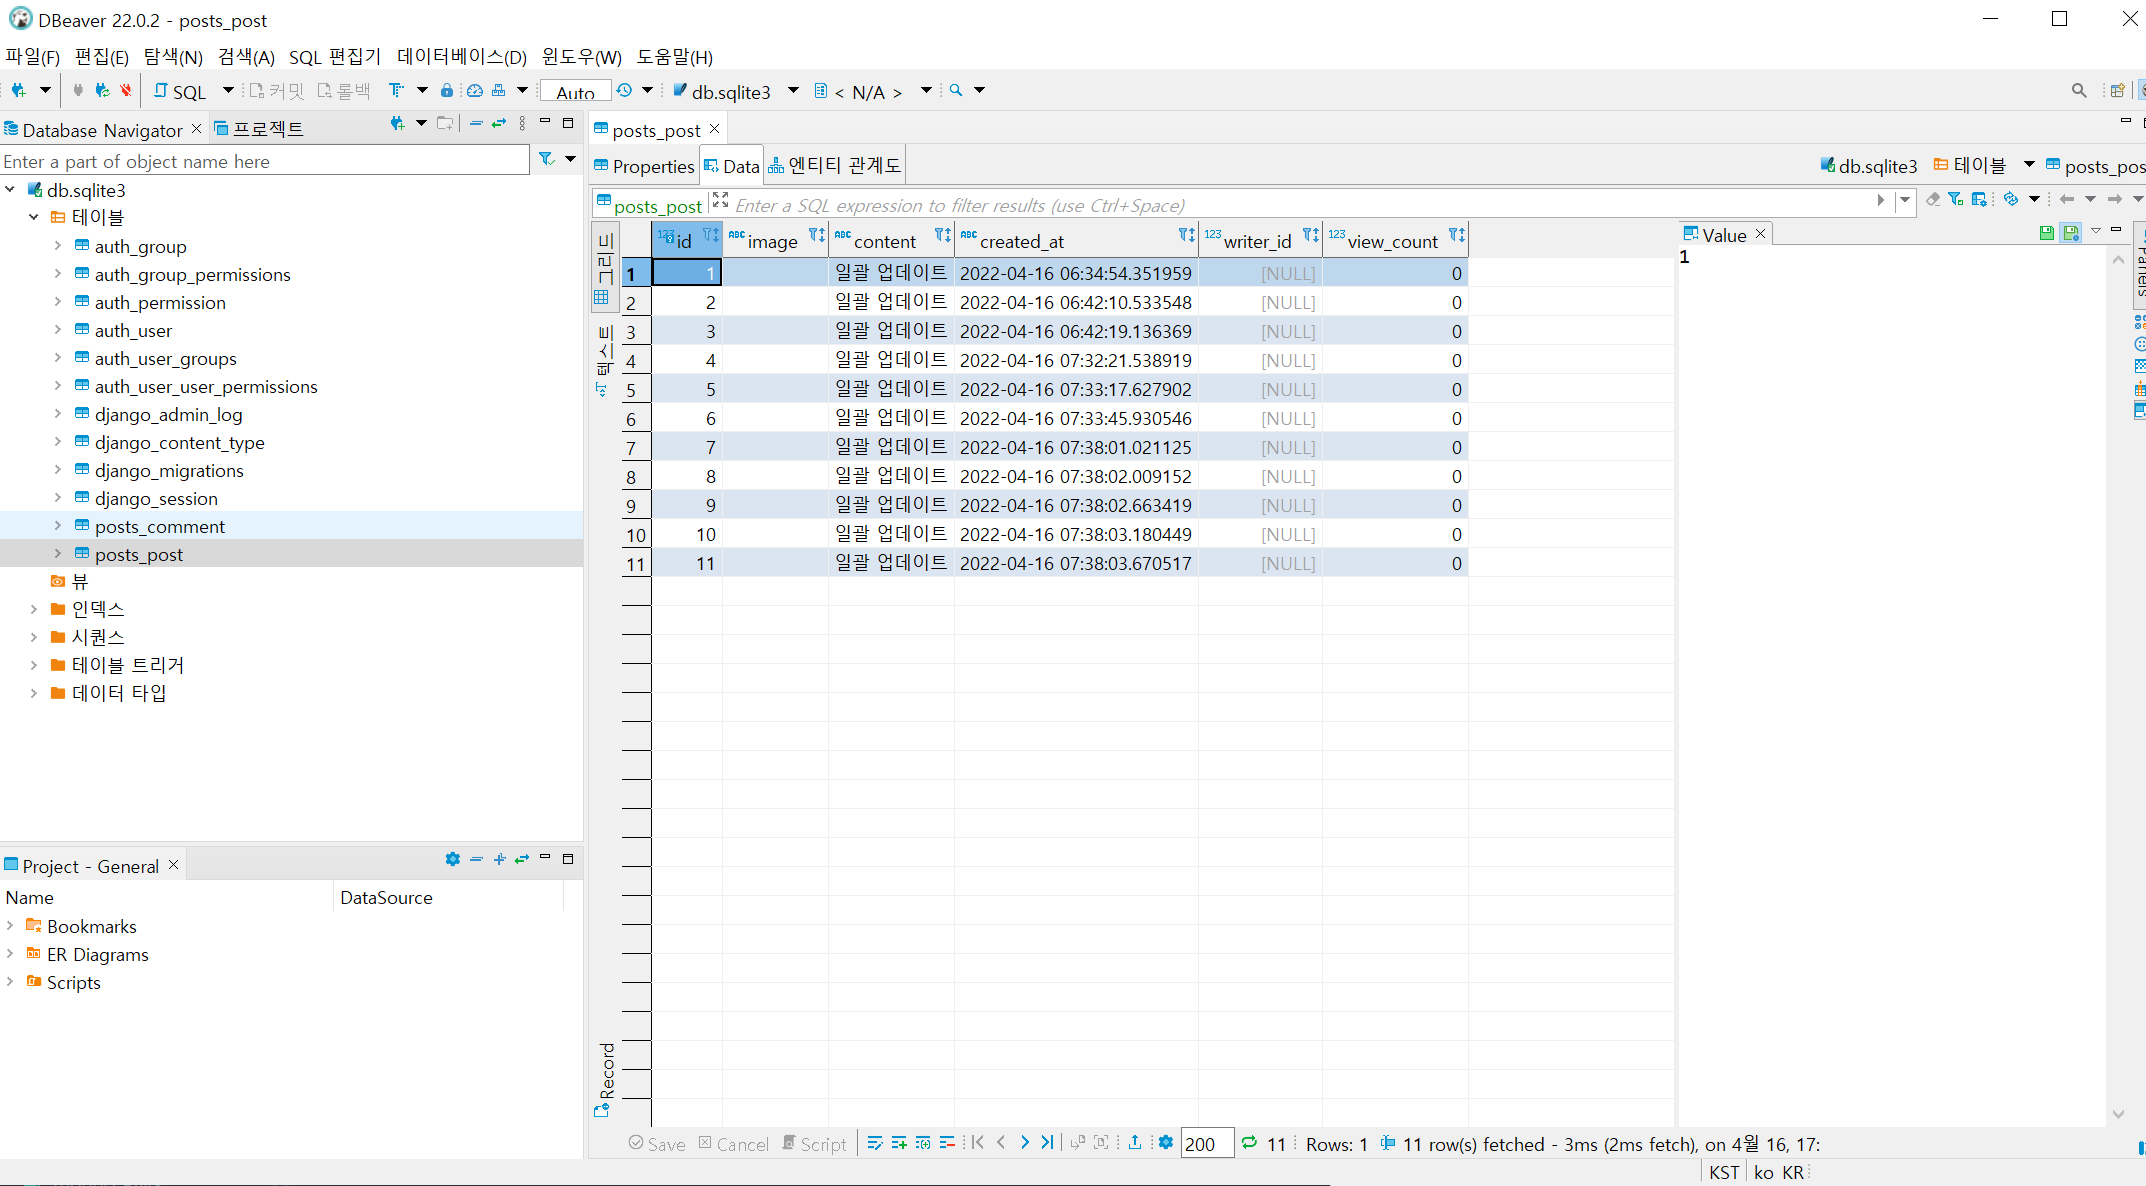This screenshot has height=1186, width=2146.
Task: Click the duplicate row icon
Action: pyautogui.click(x=923, y=1143)
